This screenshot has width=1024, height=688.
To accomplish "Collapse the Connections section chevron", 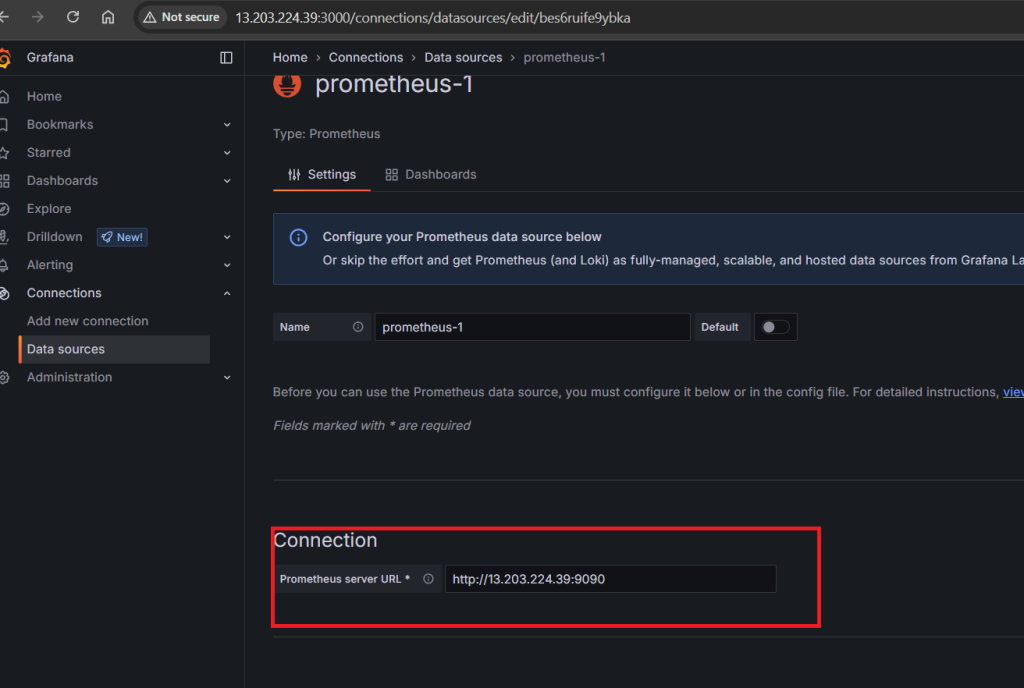I will pyautogui.click(x=227, y=293).
